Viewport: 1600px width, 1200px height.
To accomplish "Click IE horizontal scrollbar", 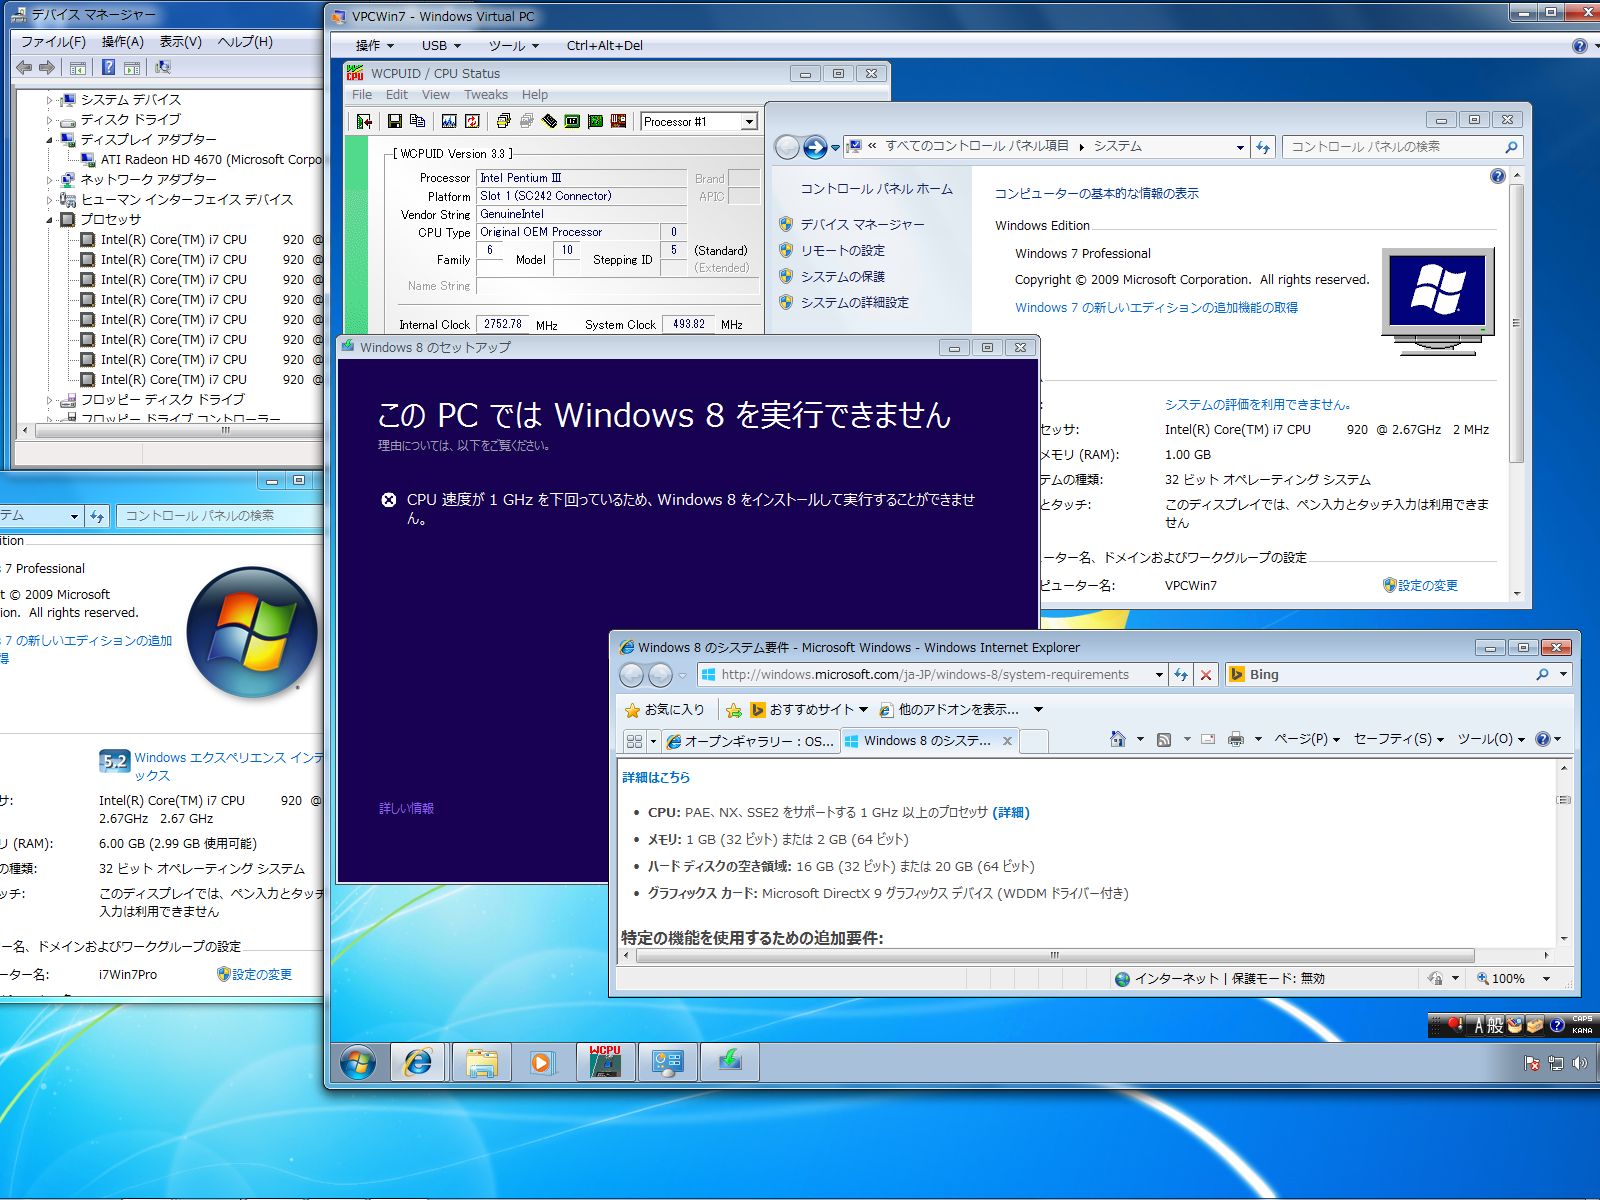I will click(x=1054, y=955).
